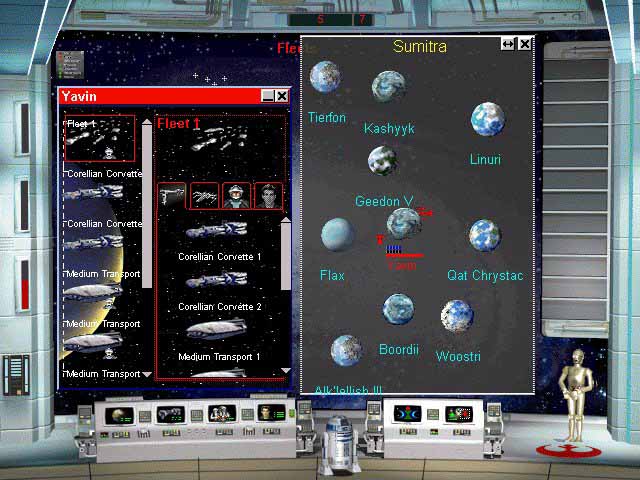Image resolution: width=640 pixels, height=480 pixels.
Task: Click the red fleet marker near Yavin
Action: (x=425, y=213)
